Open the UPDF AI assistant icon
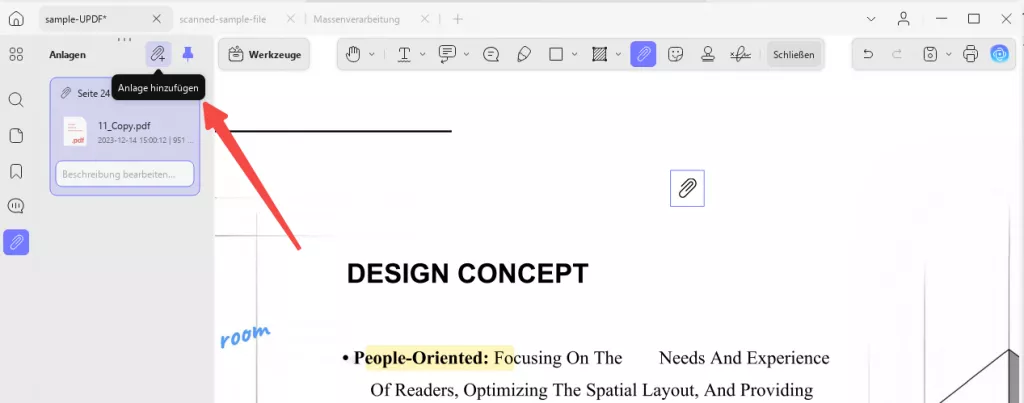Viewport: 1024px width, 403px height. [999, 54]
